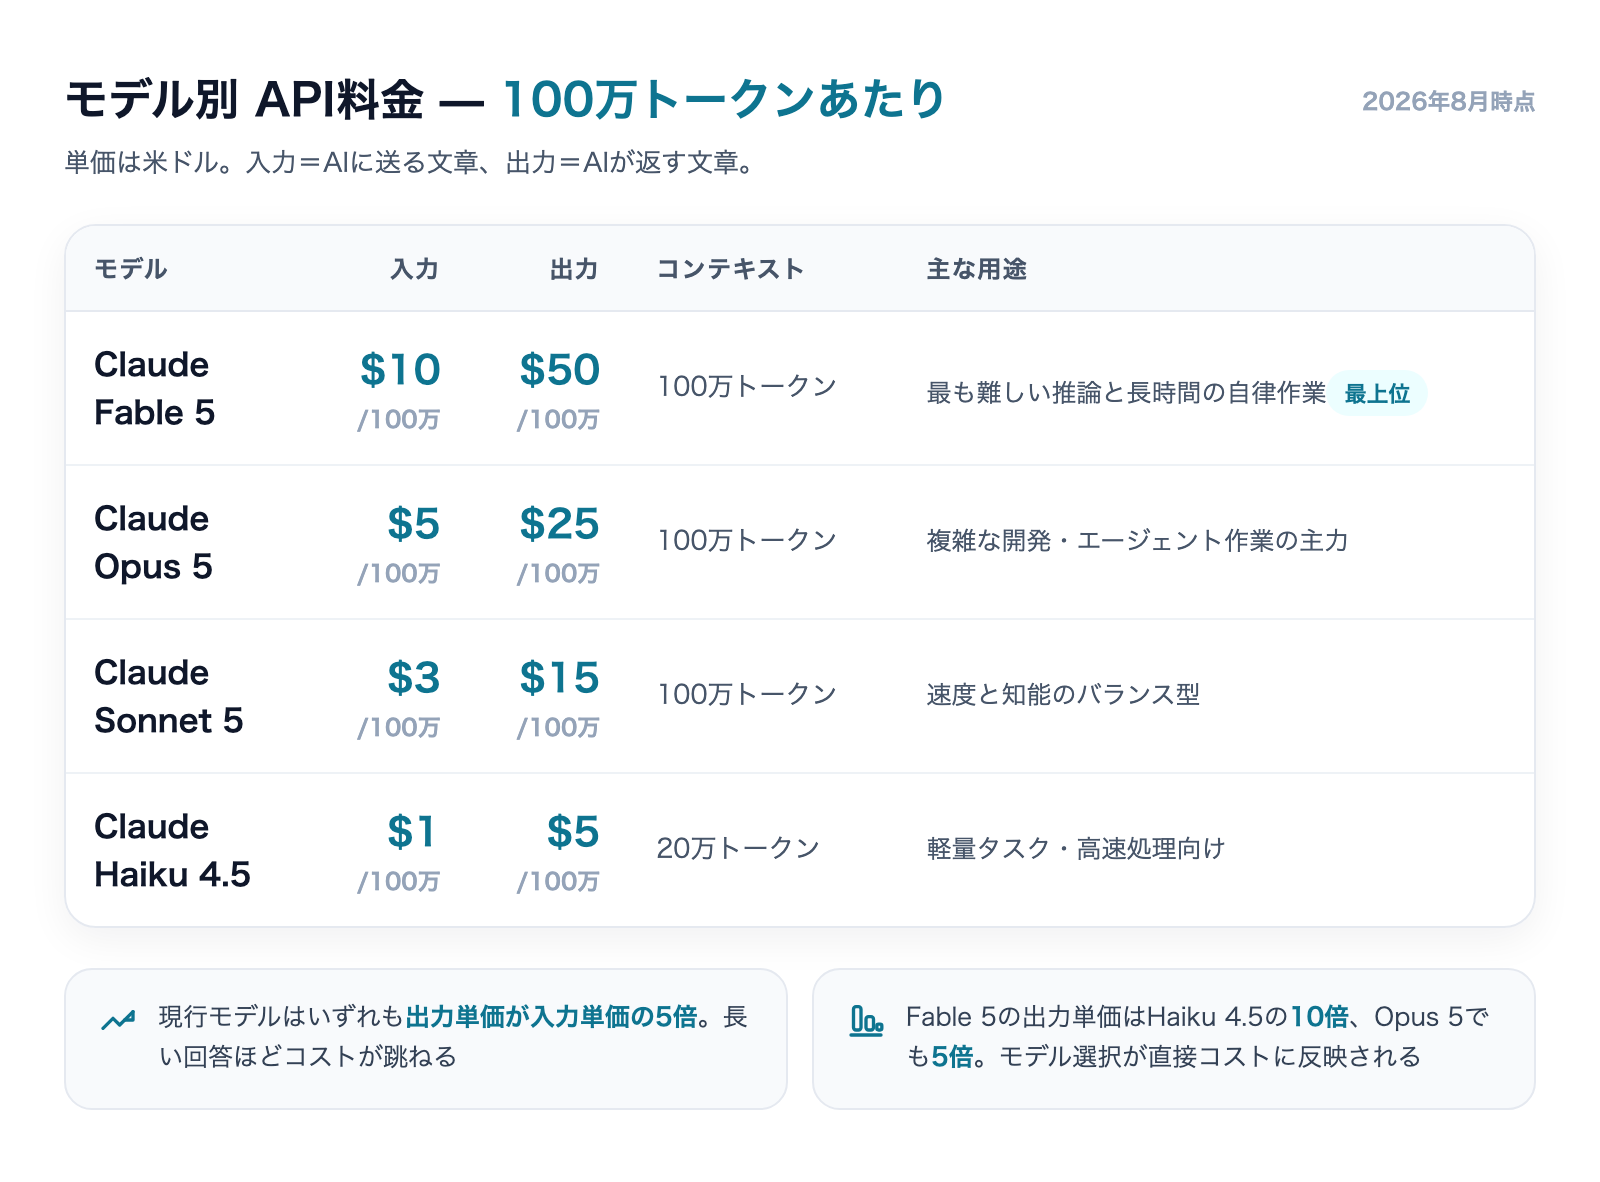The width and height of the screenshot is (1600, 1182).
Task: Click the 最も難しい推論と長時間の自律作業 description
Action: pos(1126,393)
